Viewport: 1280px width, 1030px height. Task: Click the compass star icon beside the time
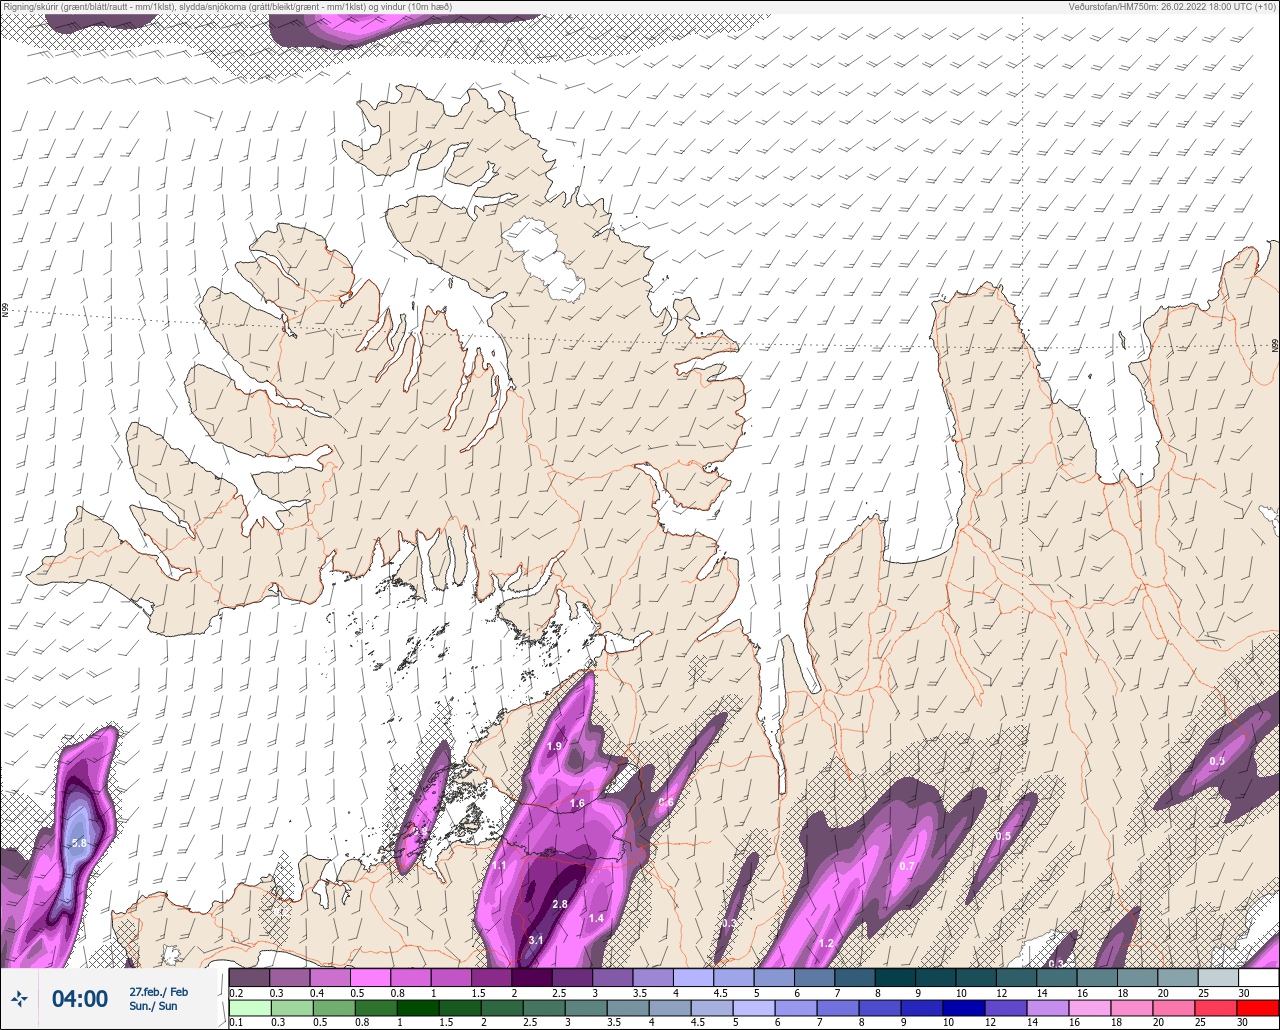click(19, 998)
